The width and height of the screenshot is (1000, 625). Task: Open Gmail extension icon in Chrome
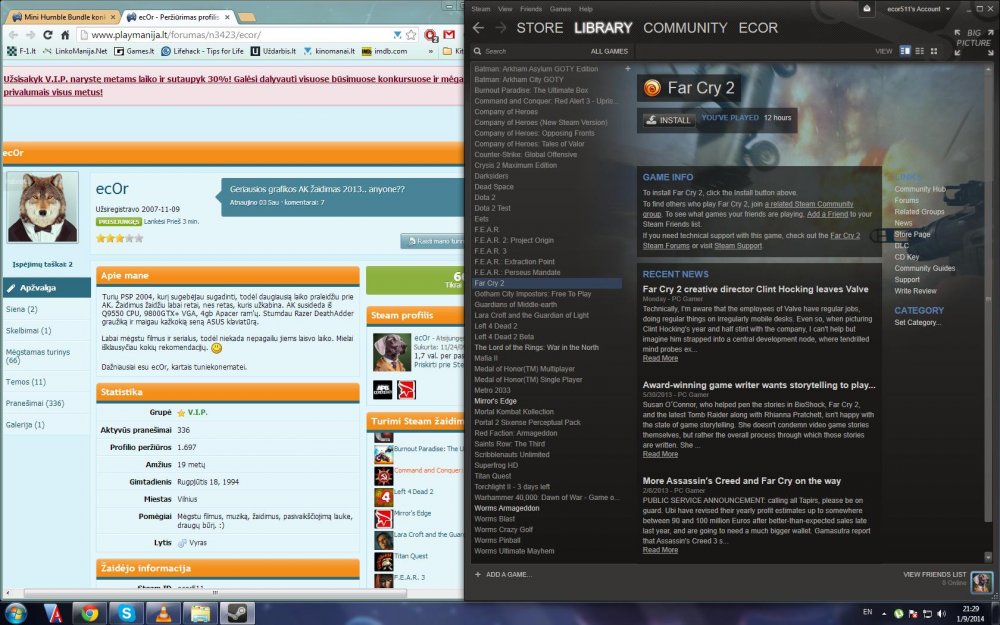tap(449, 33)
